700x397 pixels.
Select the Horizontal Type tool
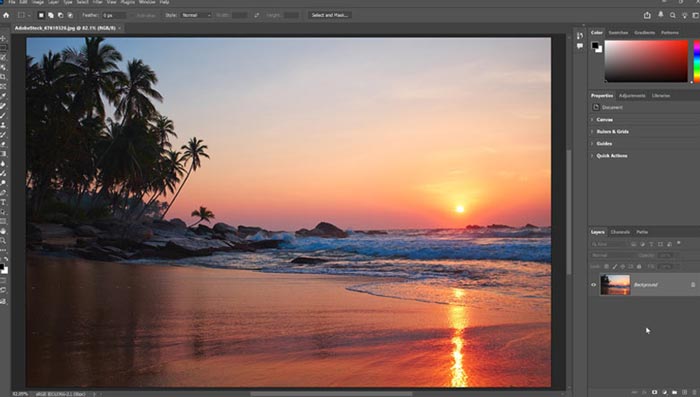point(3,202)
